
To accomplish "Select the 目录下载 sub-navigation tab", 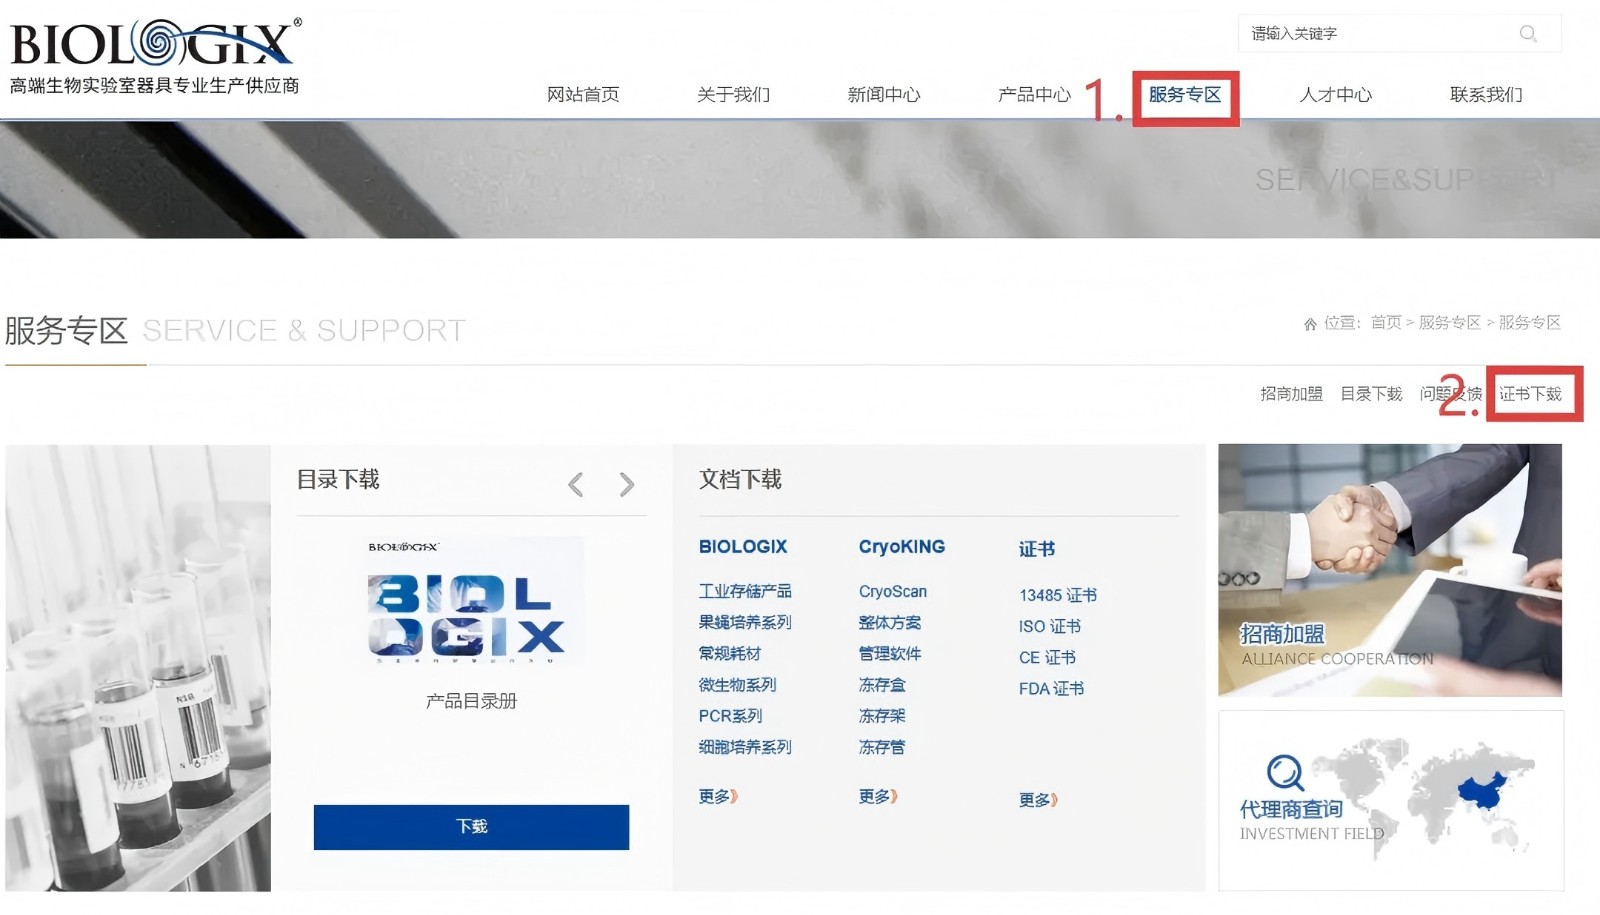I will [x=1371, y=394].
